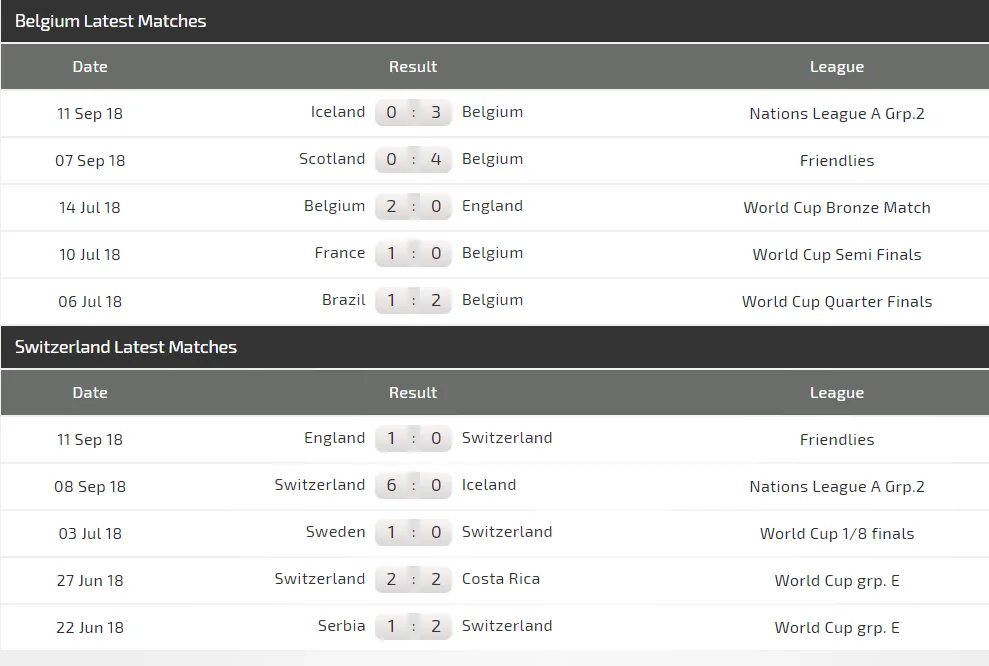Open the Sweden vs Switzerland 1:0 score
This screenshot has height=666, width=989.
(413, 532)
